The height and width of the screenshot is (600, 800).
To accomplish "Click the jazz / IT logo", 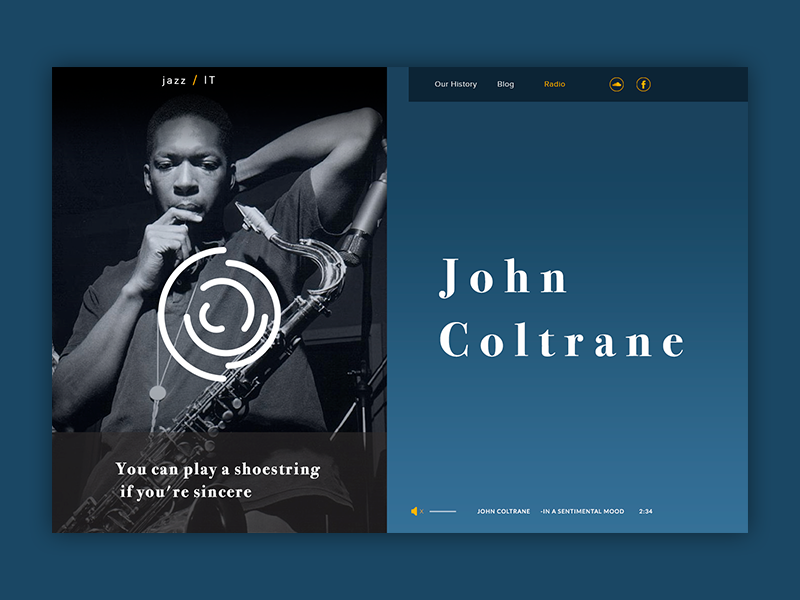I will 189,80.
